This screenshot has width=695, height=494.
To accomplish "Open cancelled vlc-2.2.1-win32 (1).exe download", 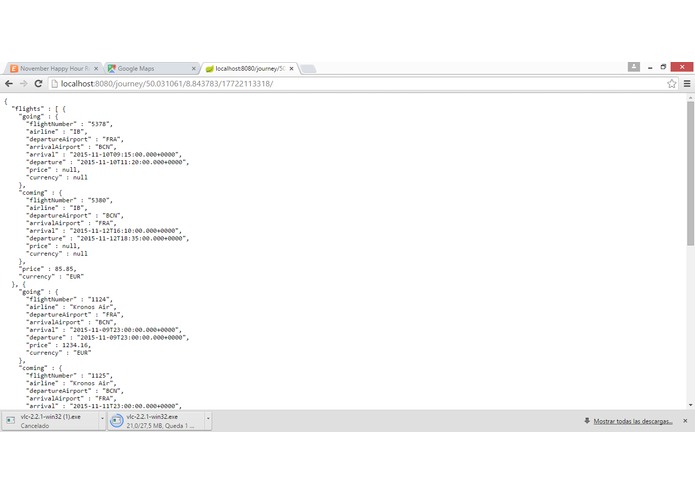I will (50, 421).
